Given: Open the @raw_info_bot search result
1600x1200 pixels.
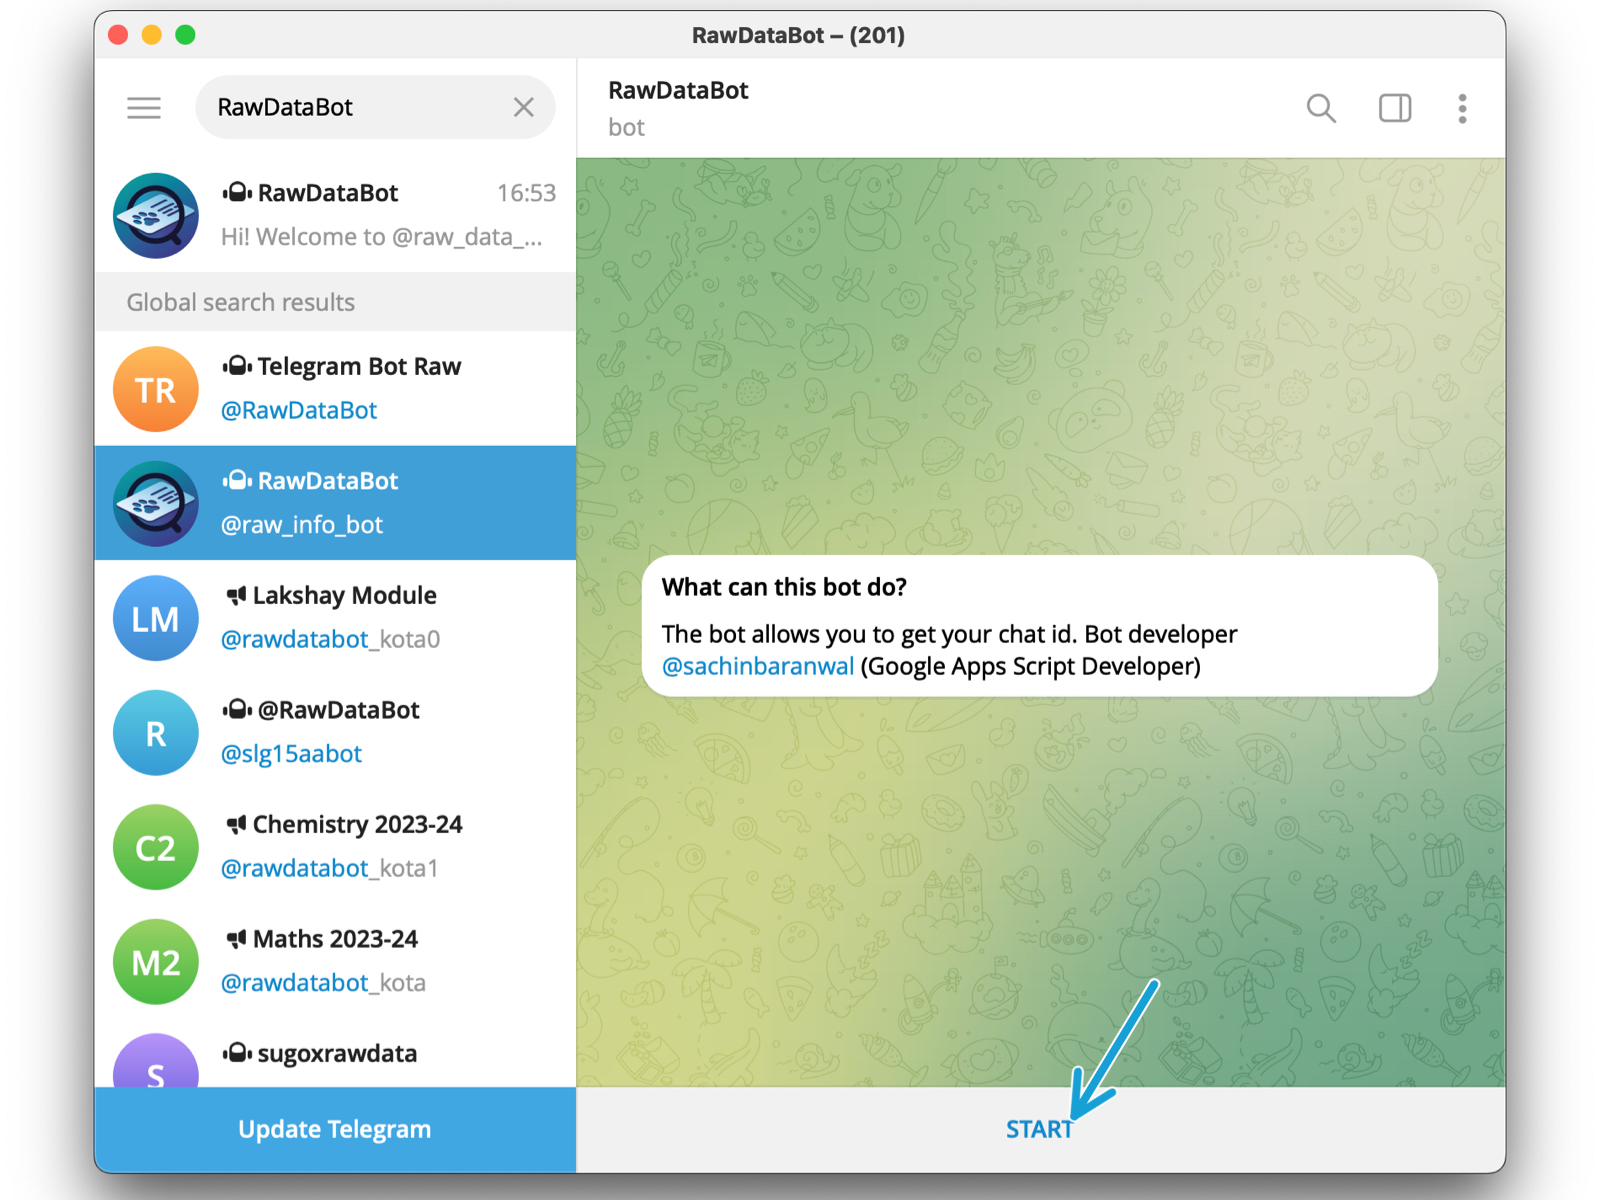Looking at the screenshot, I should pyautogui.click(x=335, y=503).
